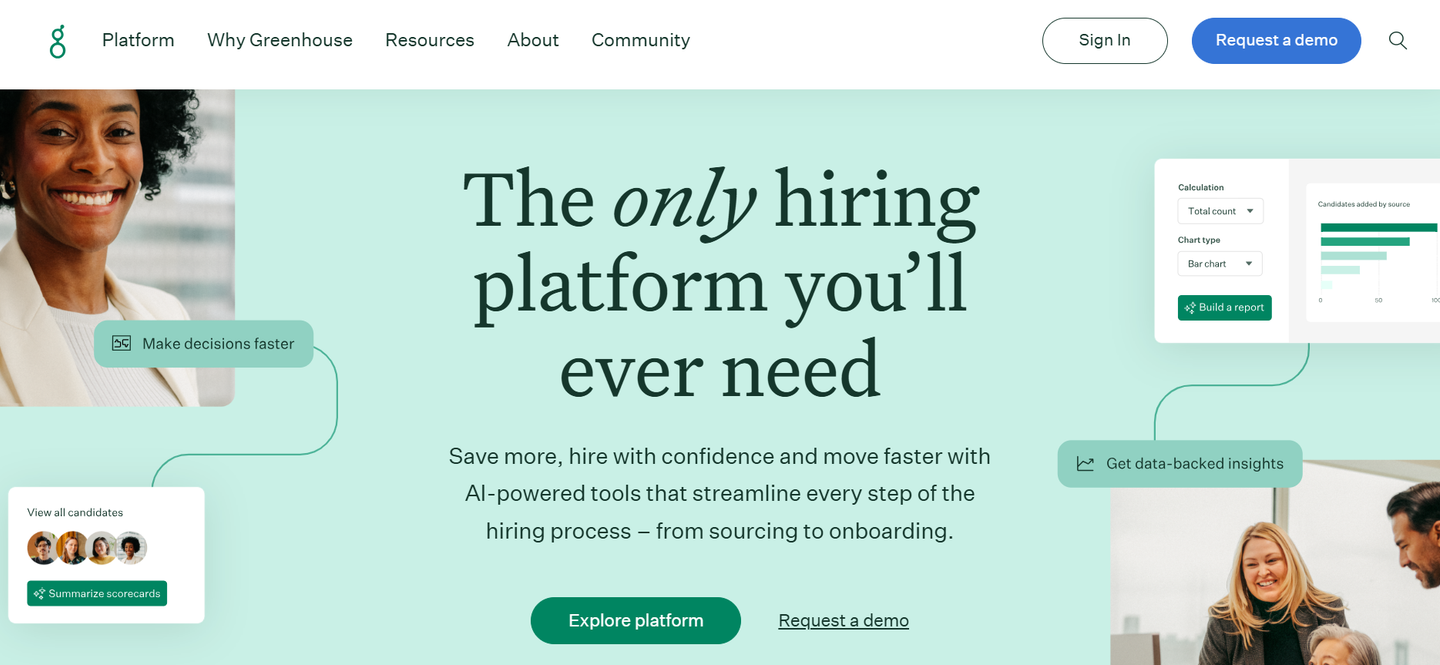Image resolution: width=1440 pixels, height=665 pixels.
Task: Click the smiling woman photo at top left
Action: click(117, 248)
